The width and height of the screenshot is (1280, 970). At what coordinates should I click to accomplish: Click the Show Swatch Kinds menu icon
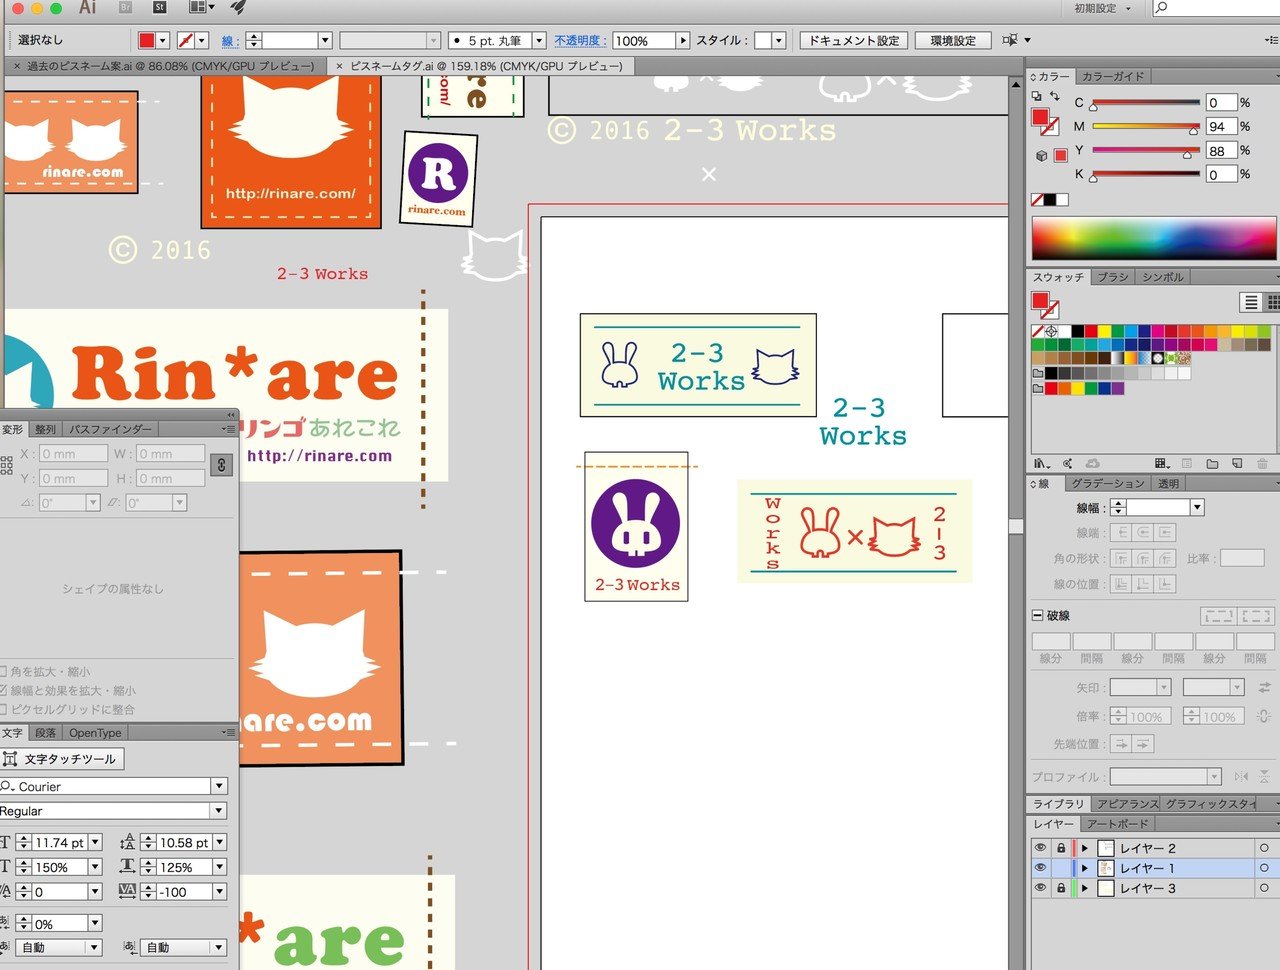(1161, 464)
